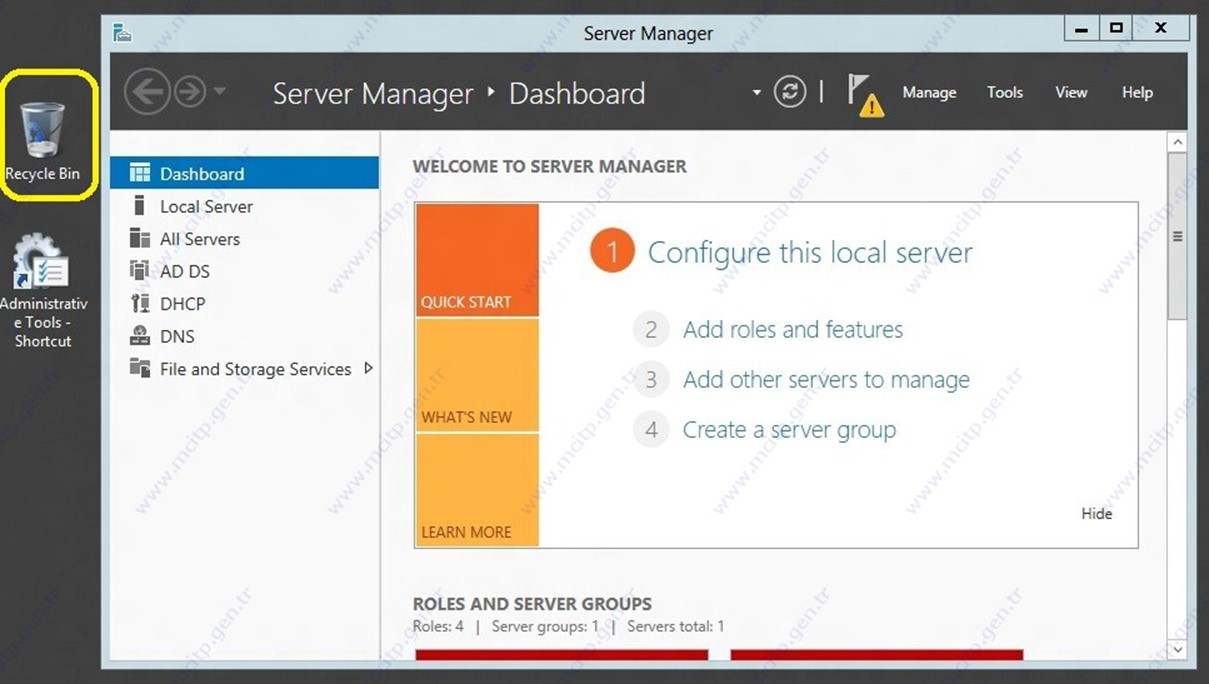Click the All Servers icon

(140, 238)
